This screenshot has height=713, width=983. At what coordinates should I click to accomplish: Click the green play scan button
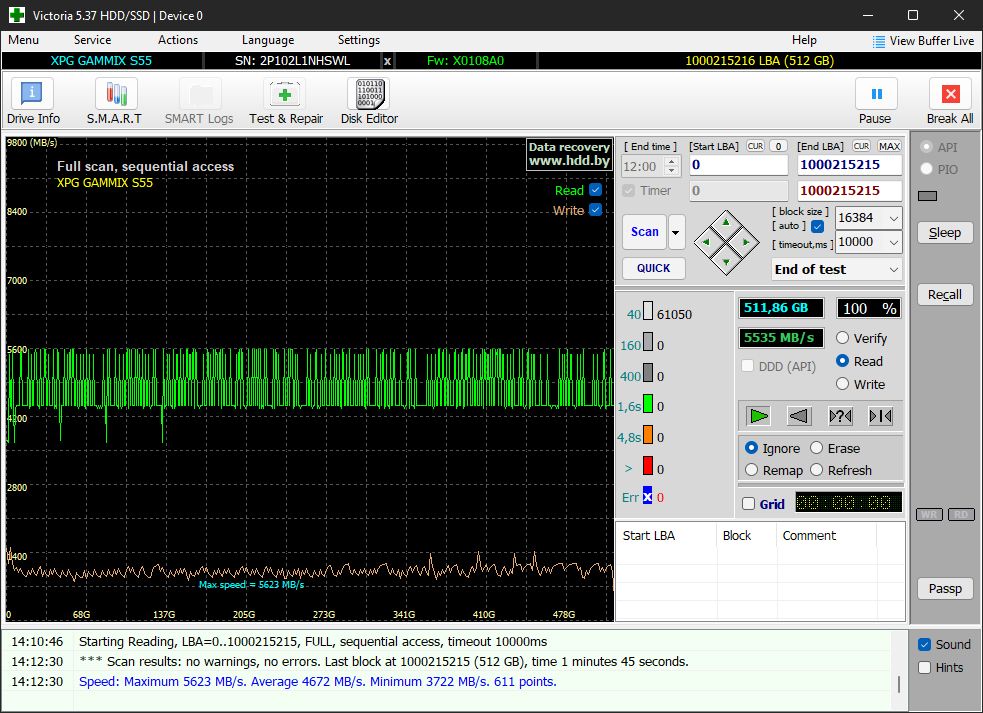pos(759,416)
